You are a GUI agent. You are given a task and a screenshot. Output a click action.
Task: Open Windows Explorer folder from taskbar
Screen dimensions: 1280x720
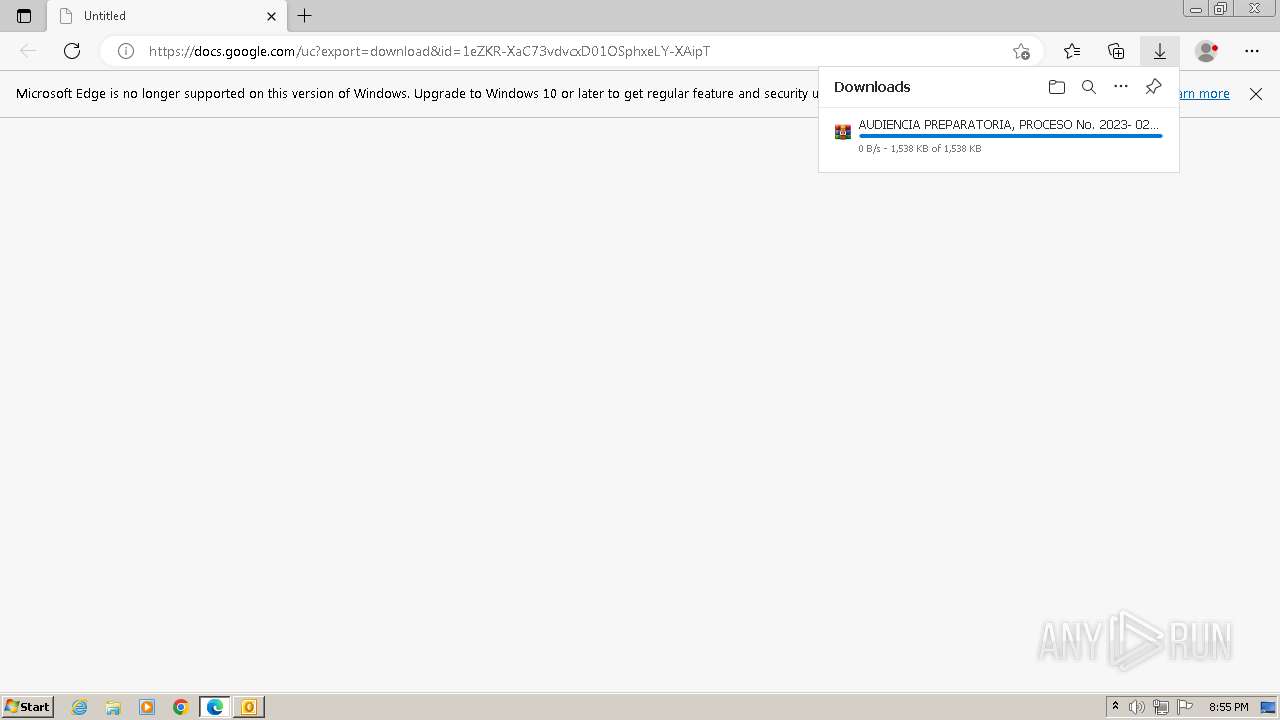point(113,707)
